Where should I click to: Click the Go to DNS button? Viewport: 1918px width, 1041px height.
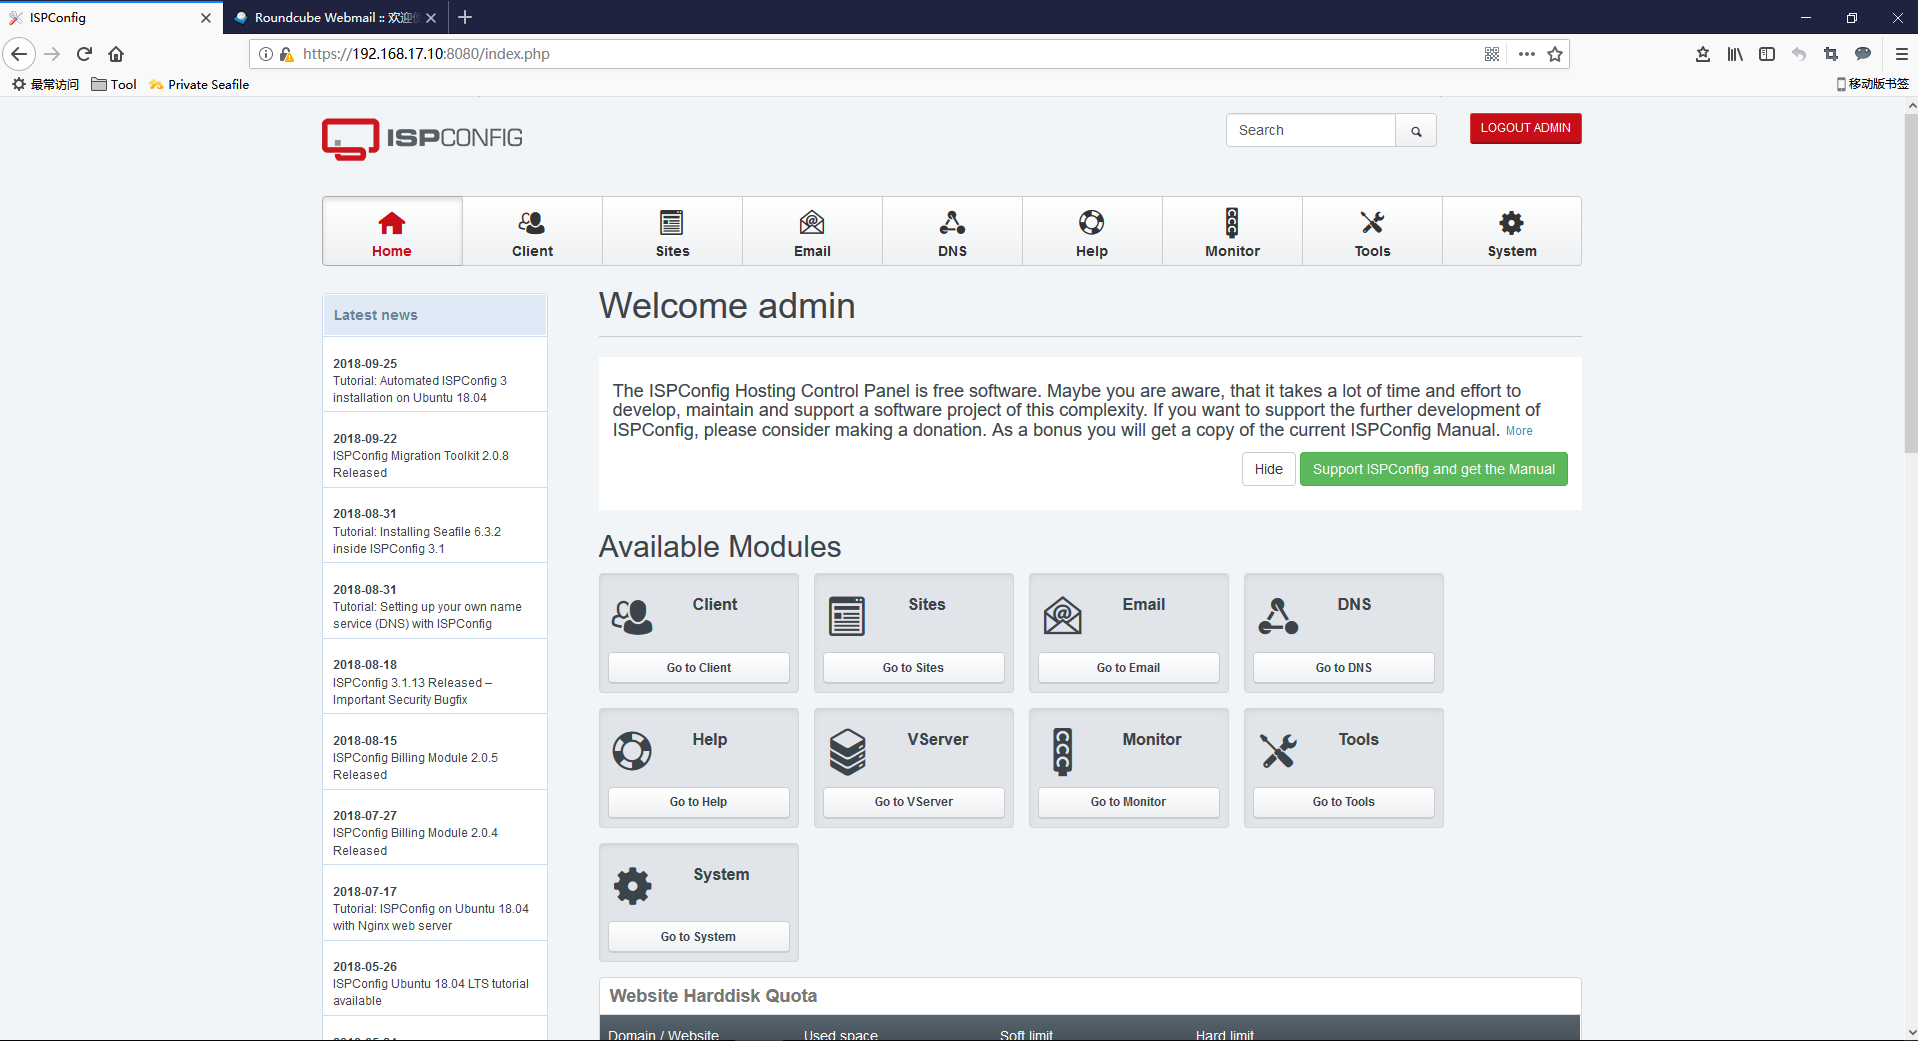[x=1343, y=667]
